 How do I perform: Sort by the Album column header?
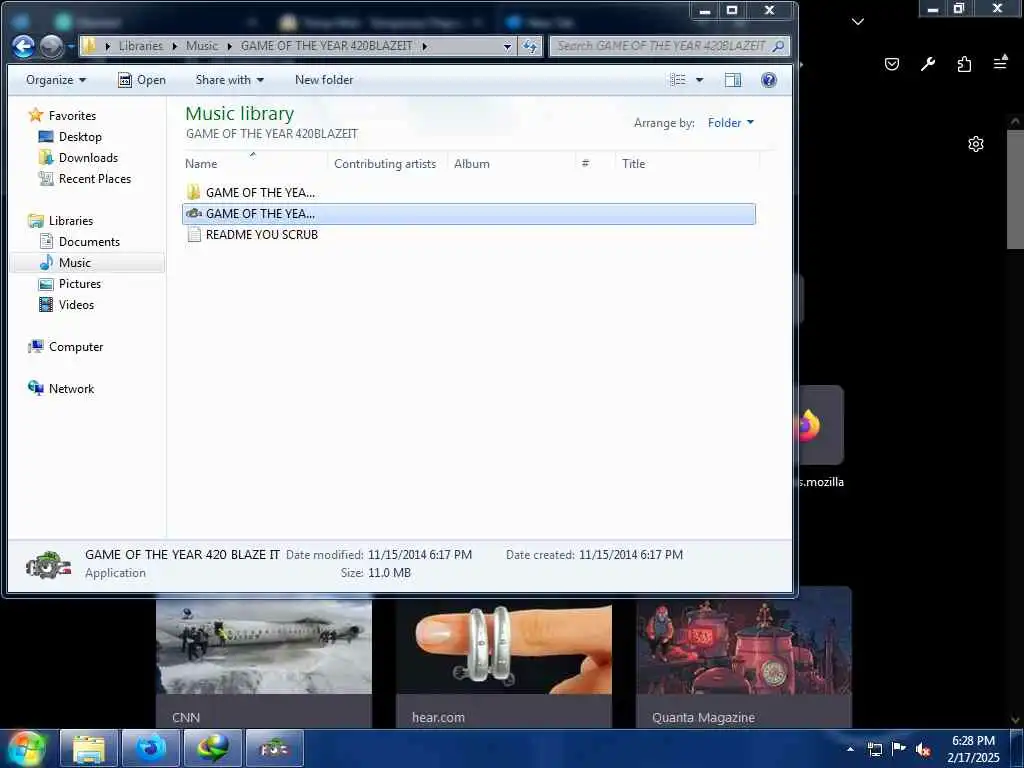[511, 163]
